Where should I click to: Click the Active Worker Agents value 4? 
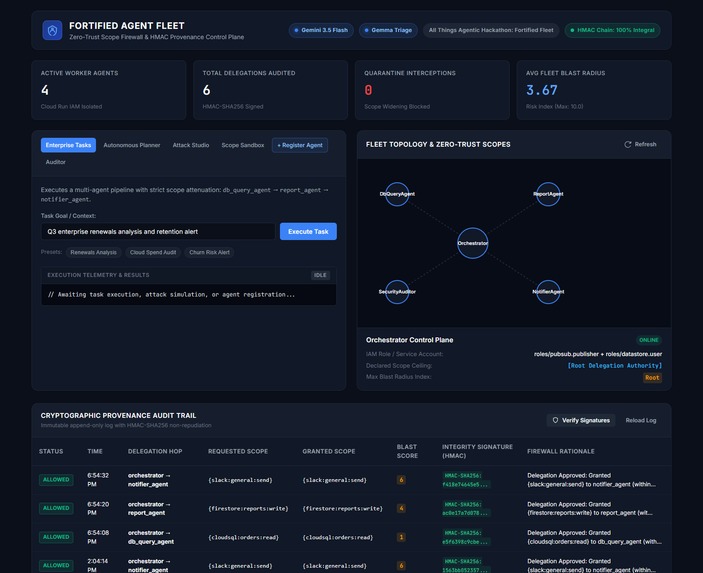[45, 90]
